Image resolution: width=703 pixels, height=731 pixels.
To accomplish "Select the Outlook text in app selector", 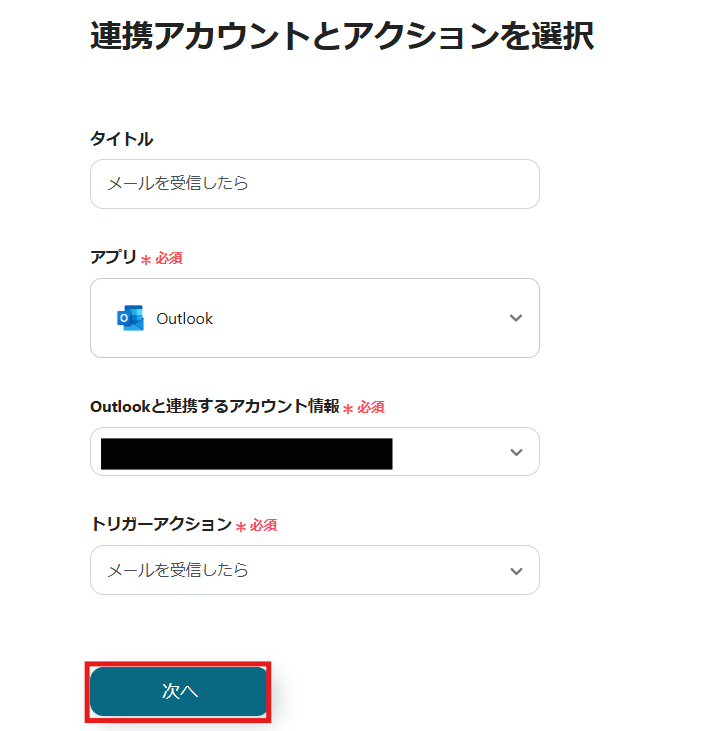I will tap(185, 319).
